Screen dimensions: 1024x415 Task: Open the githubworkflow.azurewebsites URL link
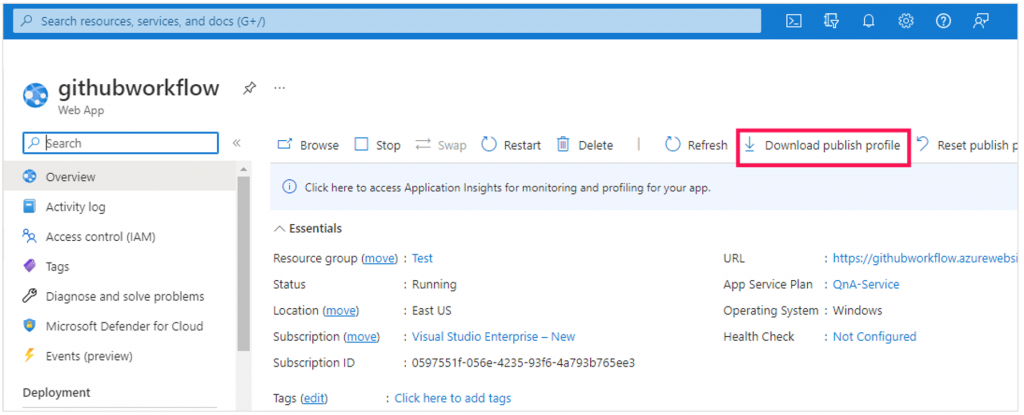pos(925,258)
